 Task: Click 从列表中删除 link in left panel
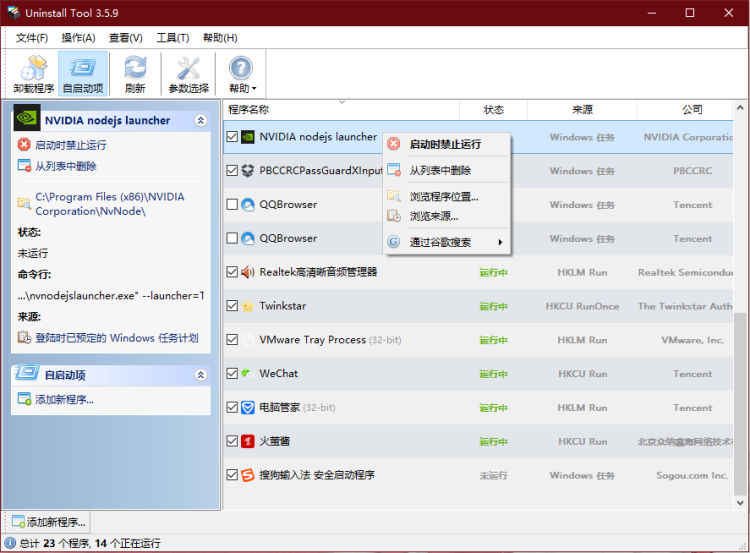point(66,166)
